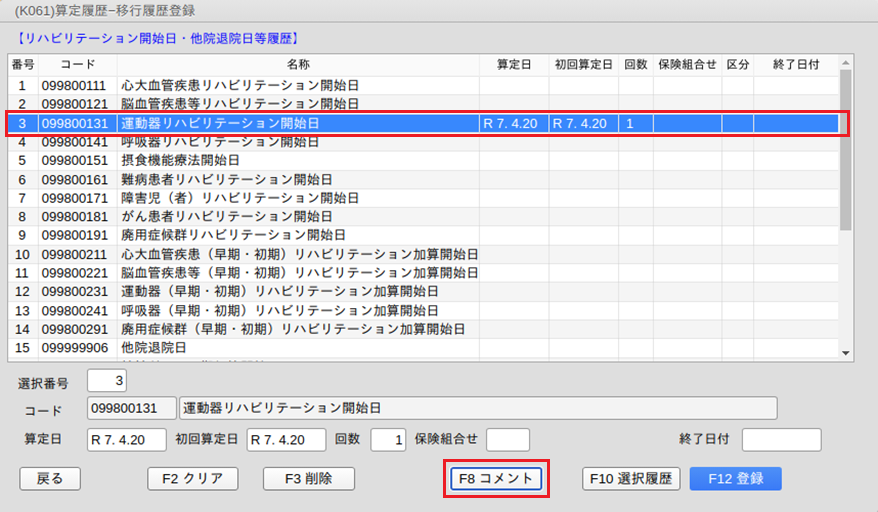Viewport: 878px width, 512px height.
Task: Focus the 算定日 input field
Action: [x=126, y=440]
